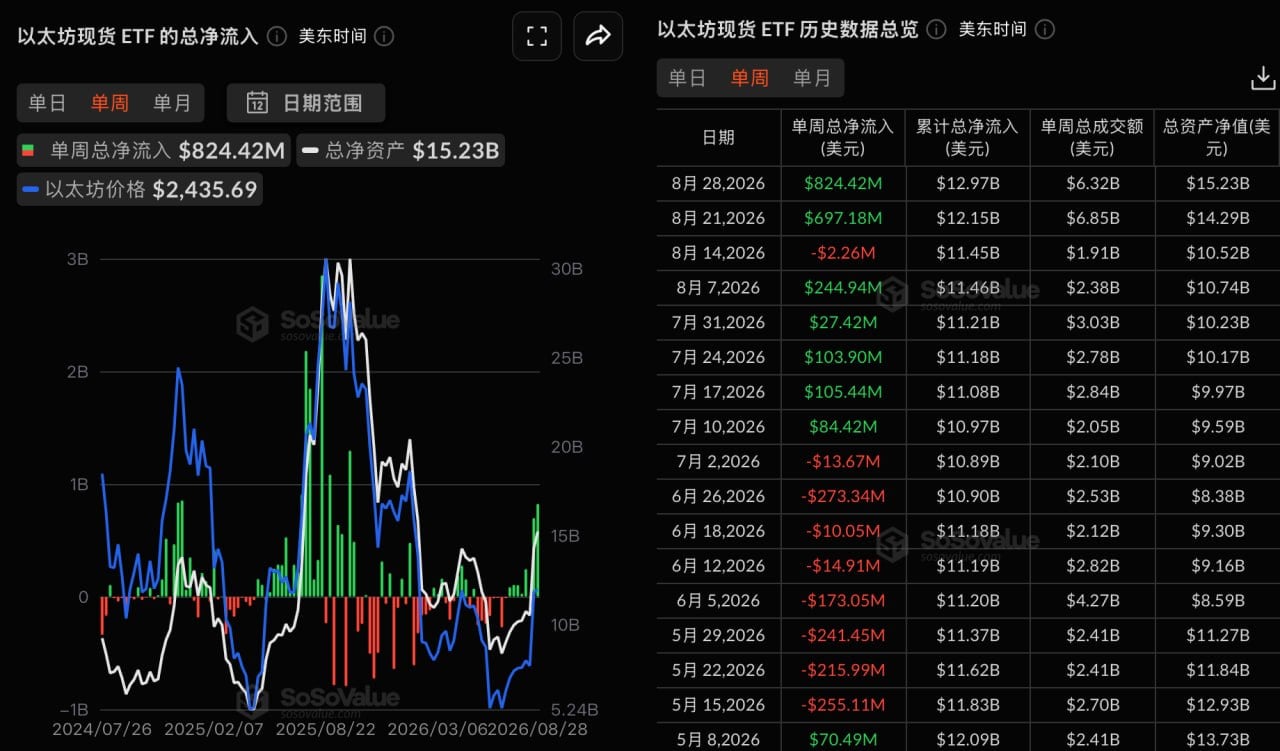Select the 单月 tab above the chart
Viewport: 1280px width, 751px height.
coord(172,103)
